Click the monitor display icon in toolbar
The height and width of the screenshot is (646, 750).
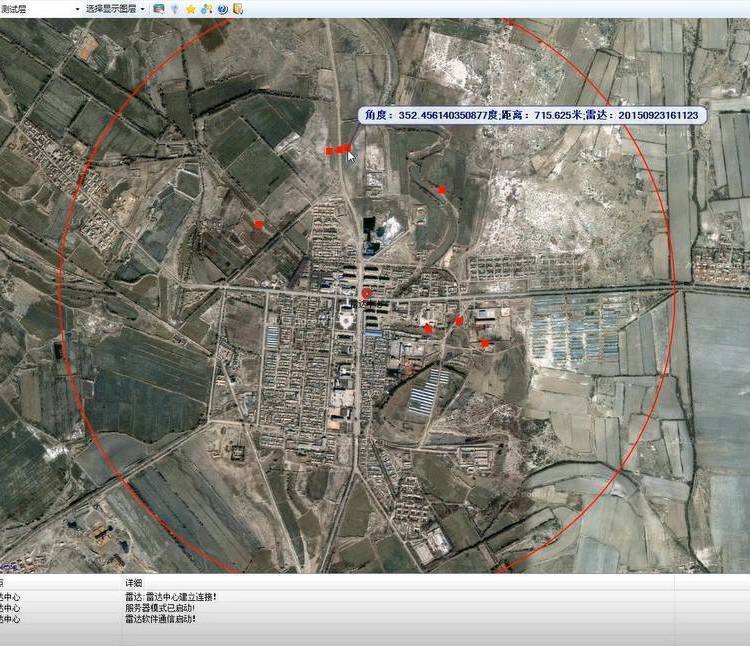click(x=159, y=9)
